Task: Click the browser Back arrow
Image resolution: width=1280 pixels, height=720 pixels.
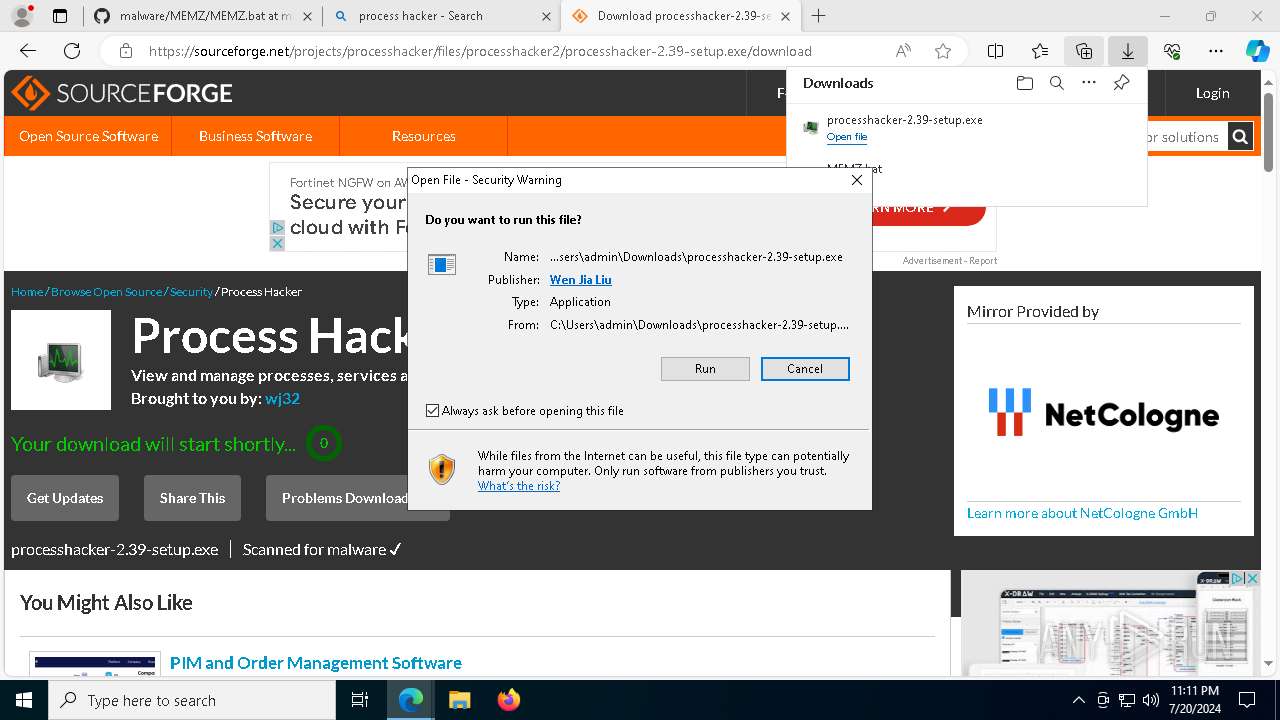Action: 28,51
